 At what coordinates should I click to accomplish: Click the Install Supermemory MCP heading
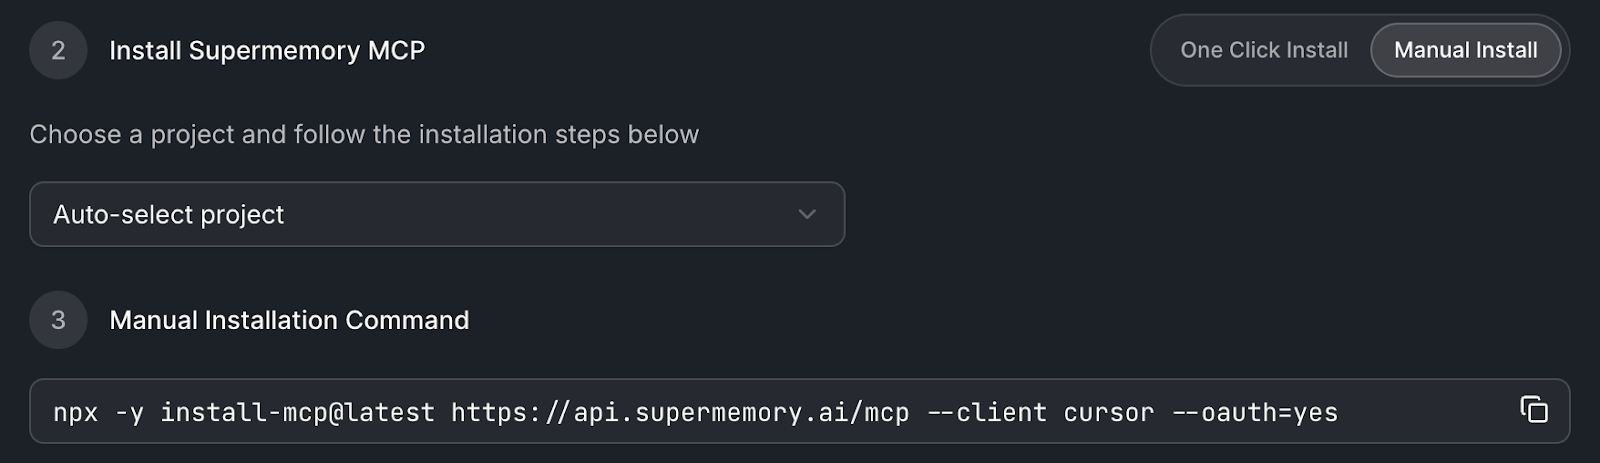point(267,50)
